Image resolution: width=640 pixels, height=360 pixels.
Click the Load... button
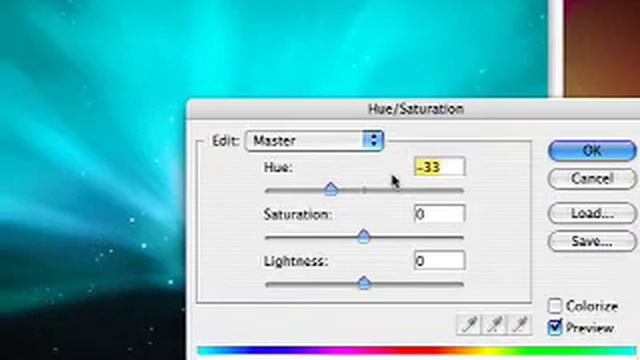coord(592,213)
